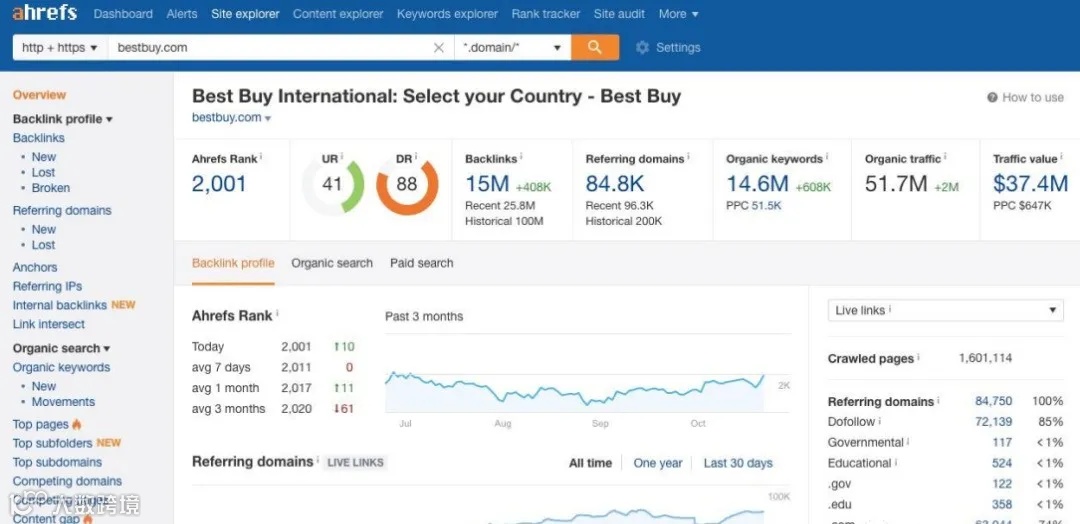Click the info icon beside UR
1080x524 pixels.
[x=342, y=157]
